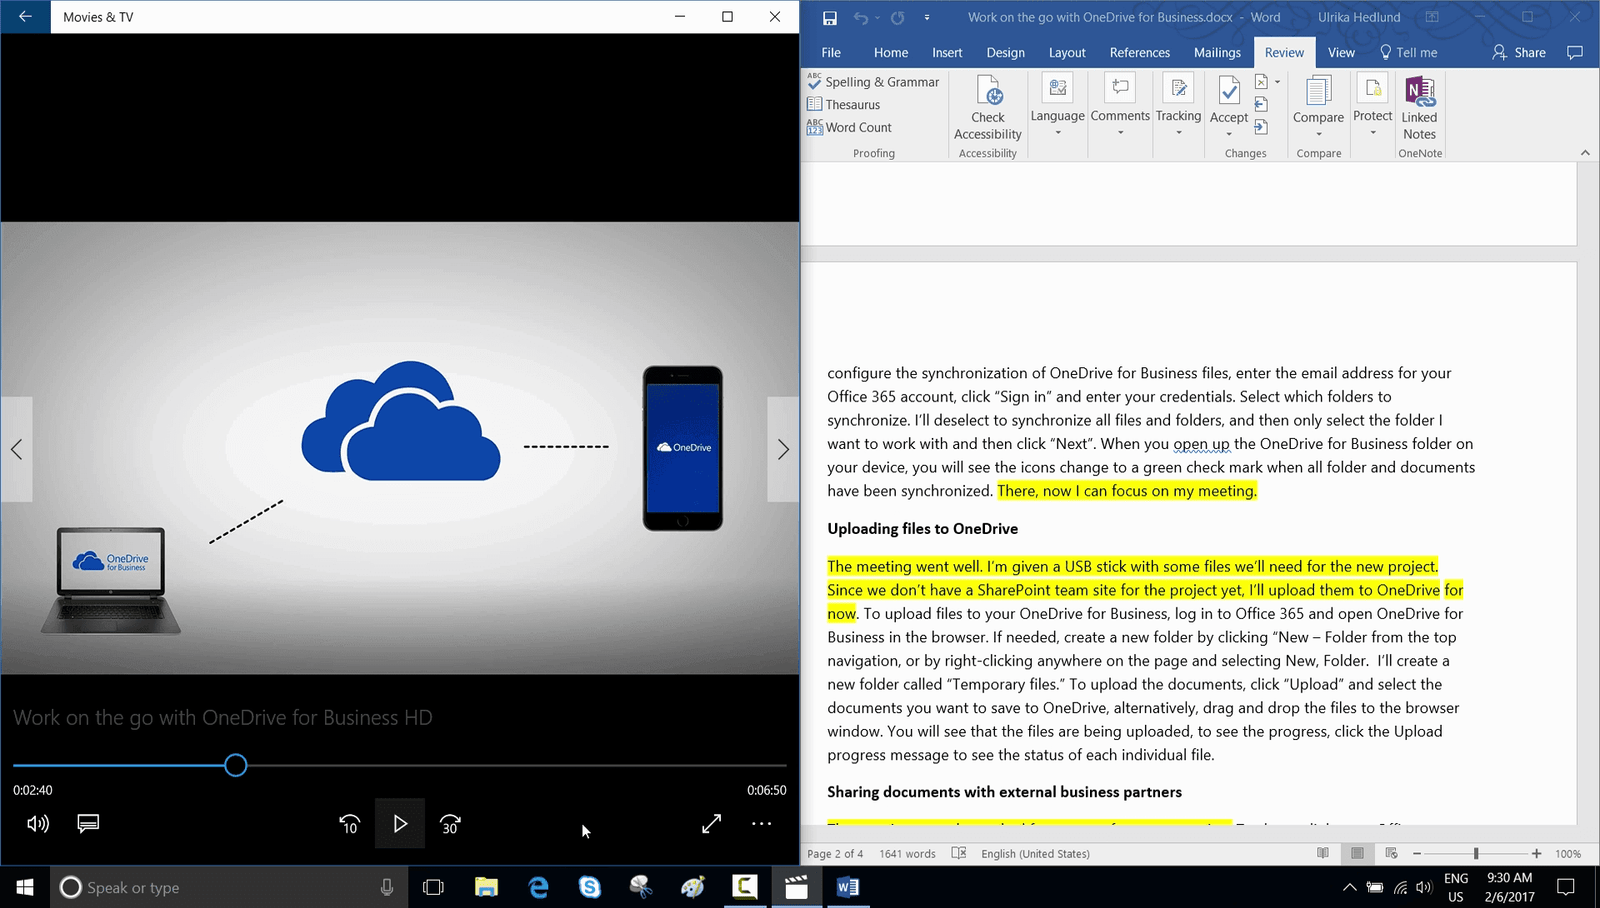
Task: Click the Share button in Word
Action: tap(1518, 53)
